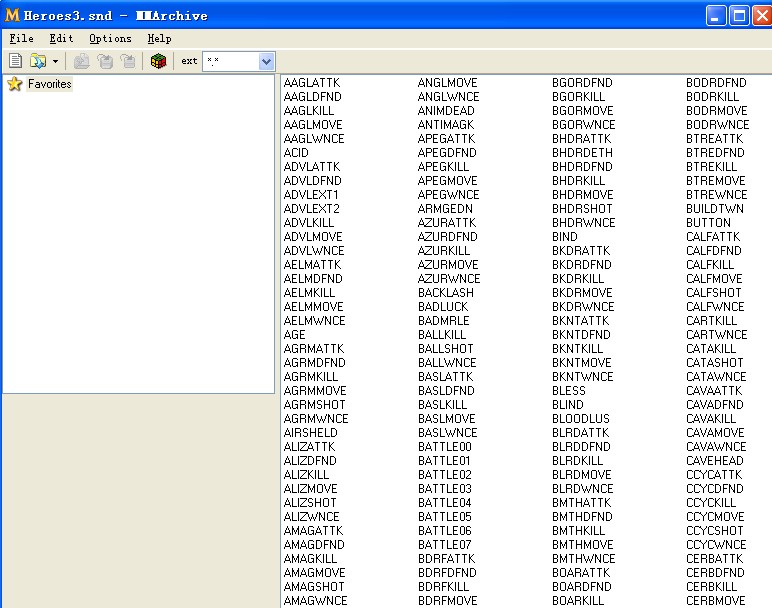772x608 pixels.
Task: Select the BIND file entry
Action: [565, 237]
